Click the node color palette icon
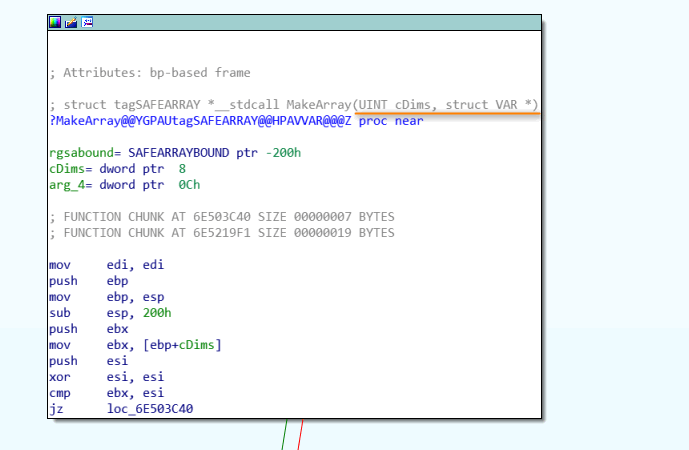This screenshot has width=689, height=450. pos(56,21)
